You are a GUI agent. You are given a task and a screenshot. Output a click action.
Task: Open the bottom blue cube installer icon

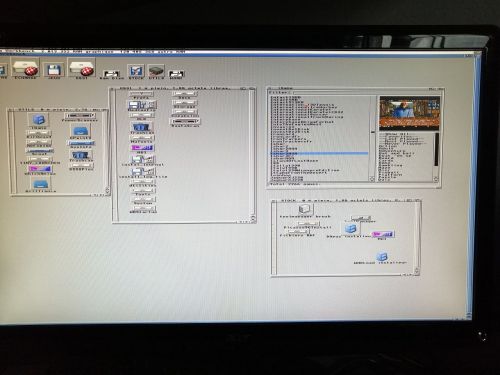pos(382,257)
